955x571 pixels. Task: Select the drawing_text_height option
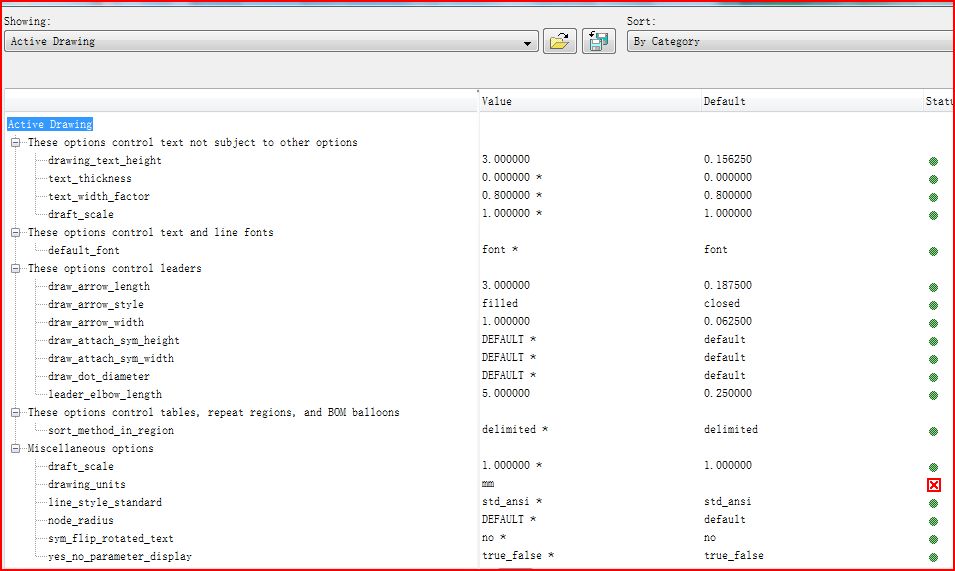pyautogui.click(x=105, y=161)
